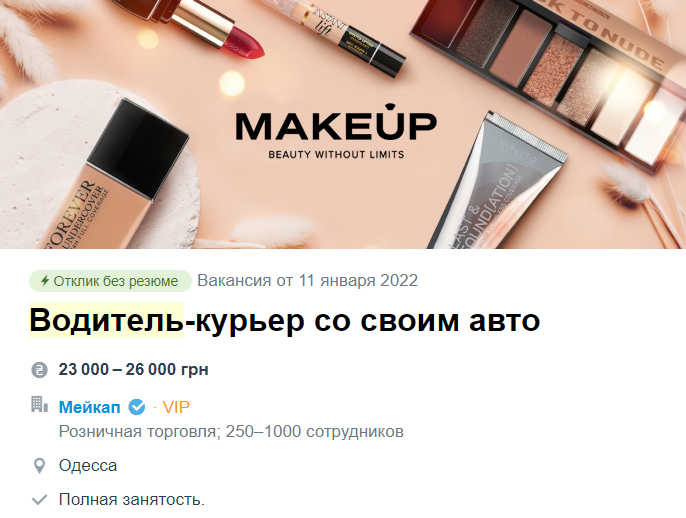The height and width of the screenshot is (518, 686).
Task: Click the checkmark icon beside Полная занятость
Action: 39,500
